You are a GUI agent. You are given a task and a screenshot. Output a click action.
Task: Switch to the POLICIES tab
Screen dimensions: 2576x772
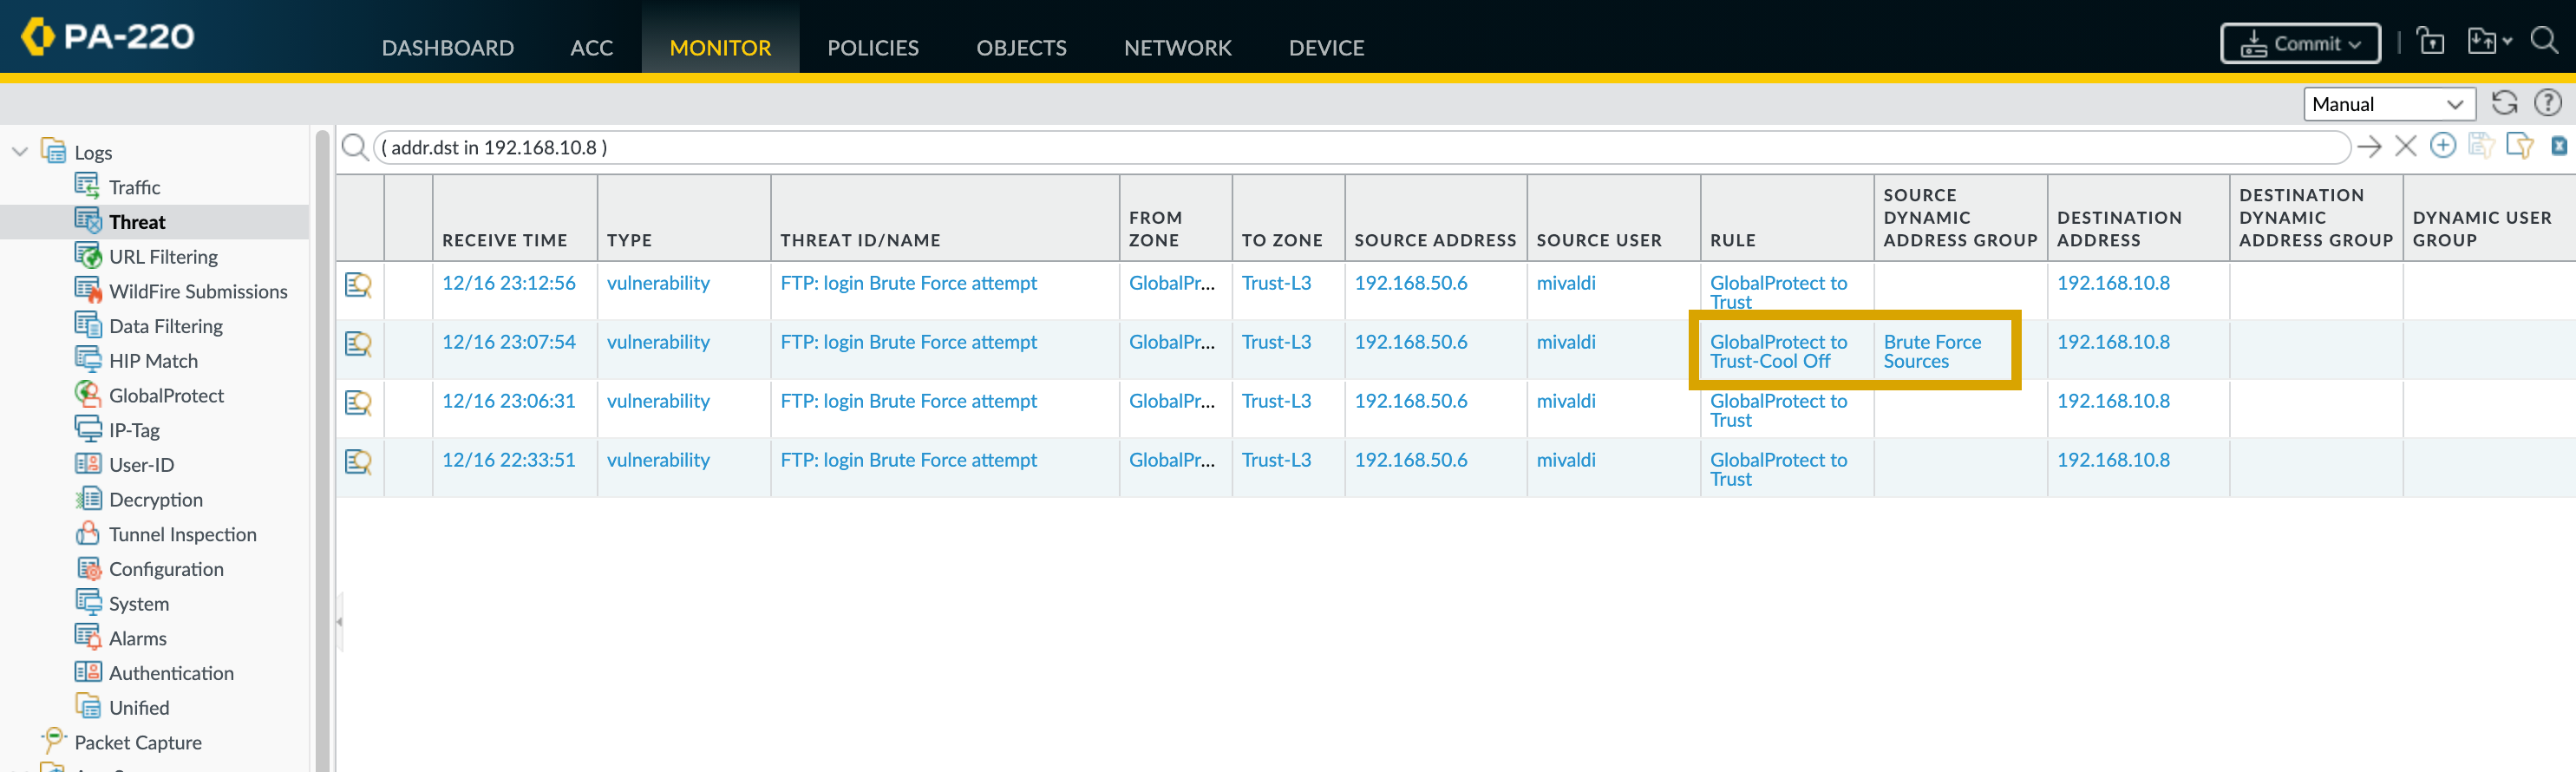pyautogui.click(x=872, y=47)
